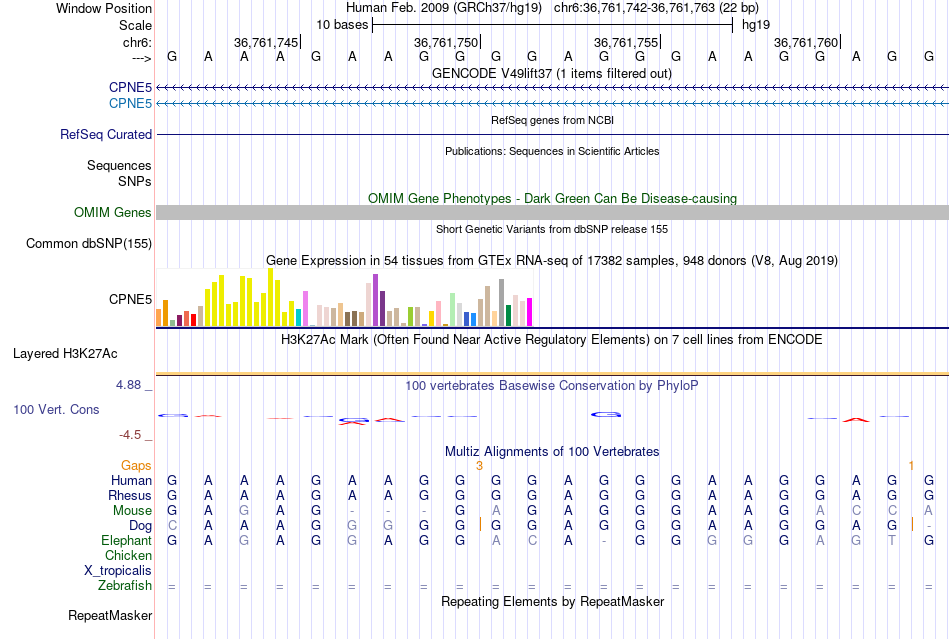Image resolution: width=950 pixels, height=639 pixels.
Task: Click the magenta bar in the GTEx expression chart
Action: point(530,312)
